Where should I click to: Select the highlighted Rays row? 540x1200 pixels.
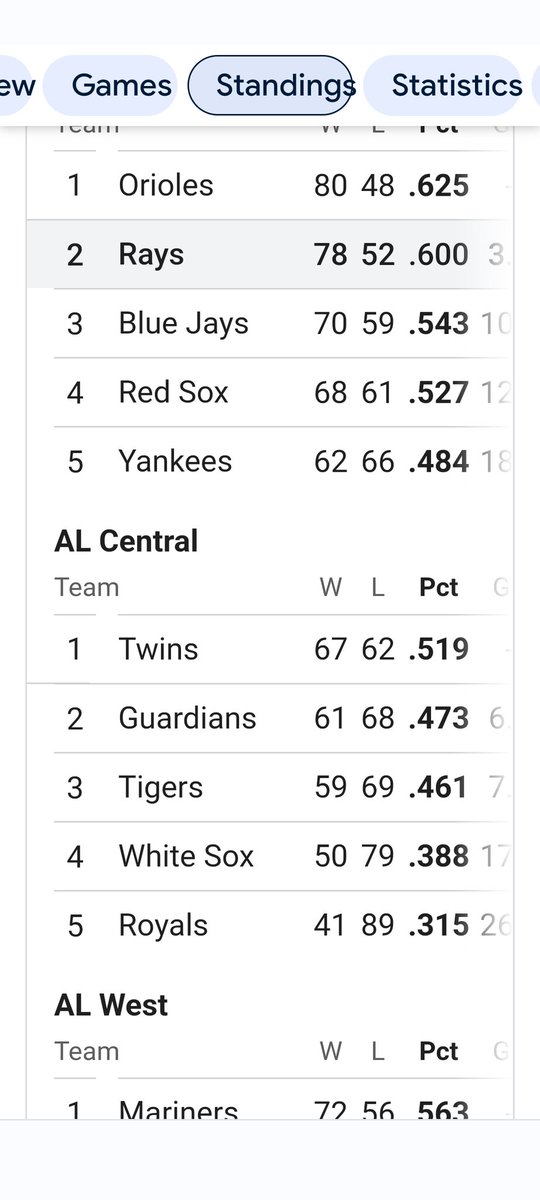pyautogui.click(x=270, y=254)
